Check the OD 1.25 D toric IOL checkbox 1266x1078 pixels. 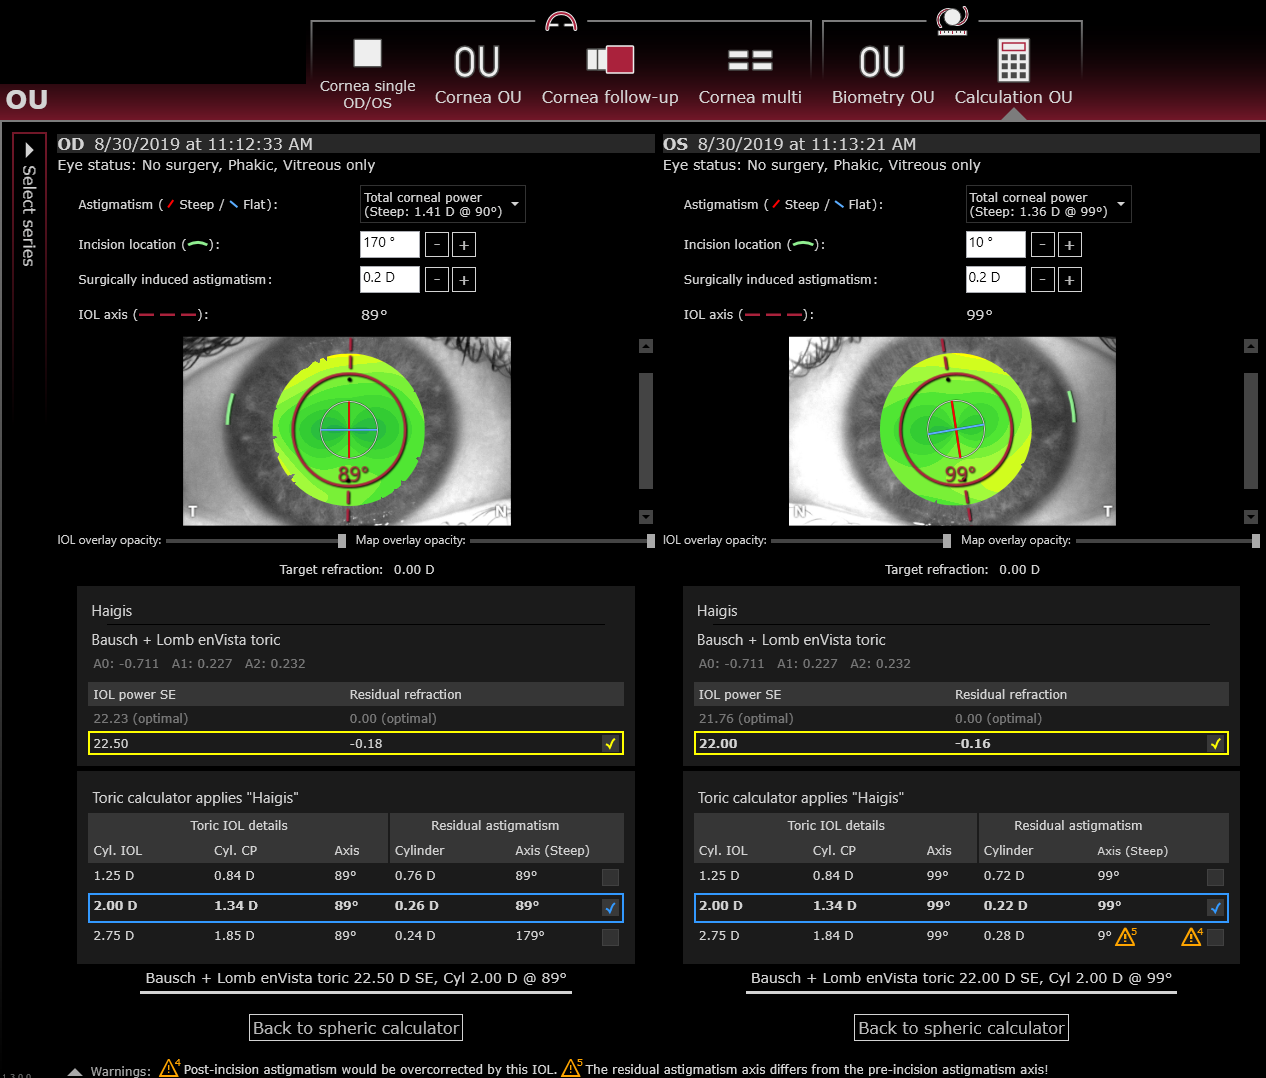pyautogui.click(x=610, y=877)
